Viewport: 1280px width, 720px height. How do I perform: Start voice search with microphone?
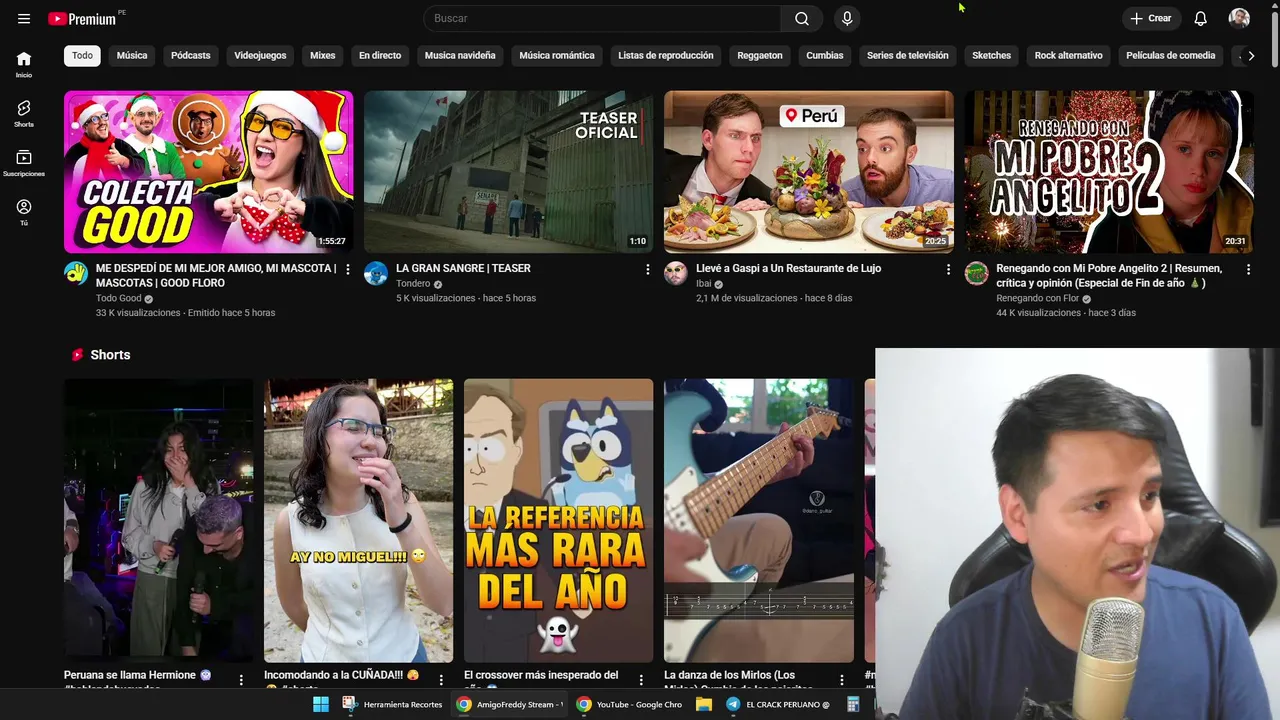pos(847,18)
